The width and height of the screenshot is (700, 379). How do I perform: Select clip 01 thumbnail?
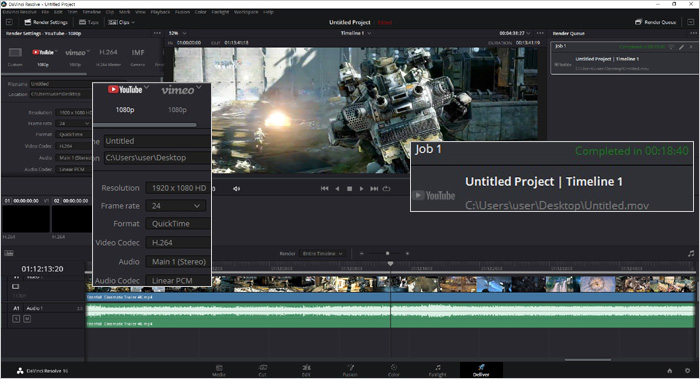(26, 219)
